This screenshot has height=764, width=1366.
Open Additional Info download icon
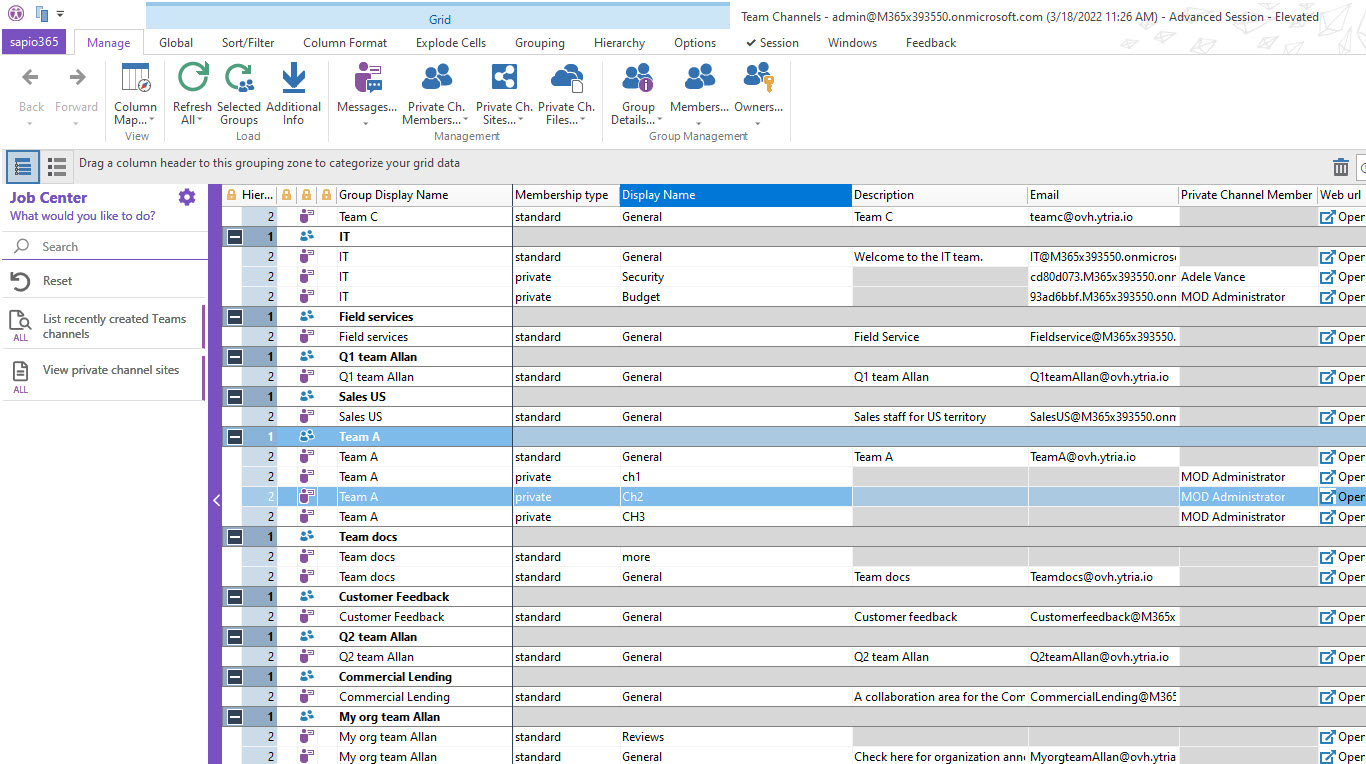(293, 79)
